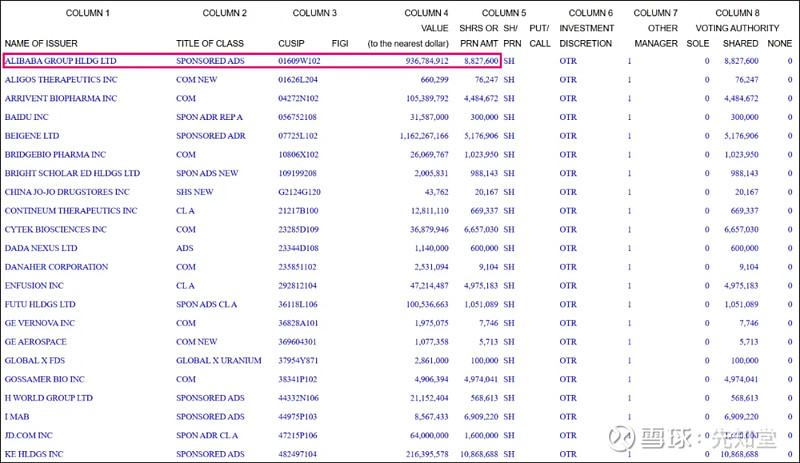
Task: Select the ALIGOS THERAPEUTICS INC row name
Action: pyautogui.click(x=61, y=80)
